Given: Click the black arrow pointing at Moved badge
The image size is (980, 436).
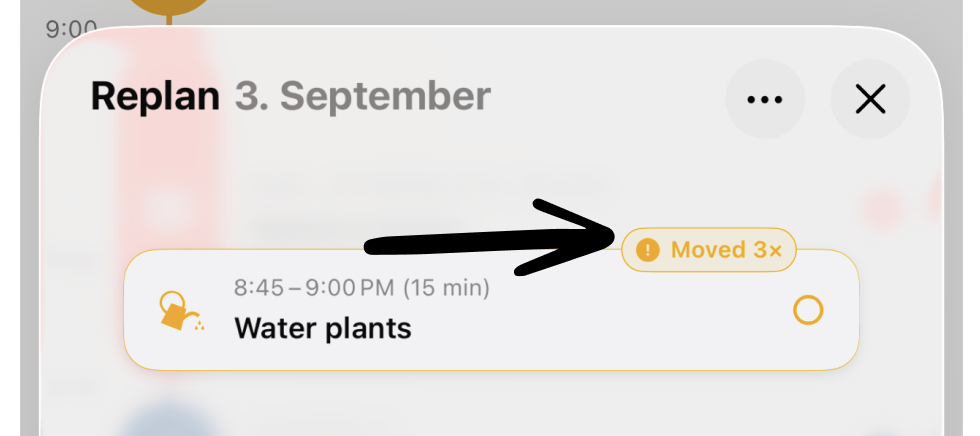Looking at the screenshot, I should (489, 238).
